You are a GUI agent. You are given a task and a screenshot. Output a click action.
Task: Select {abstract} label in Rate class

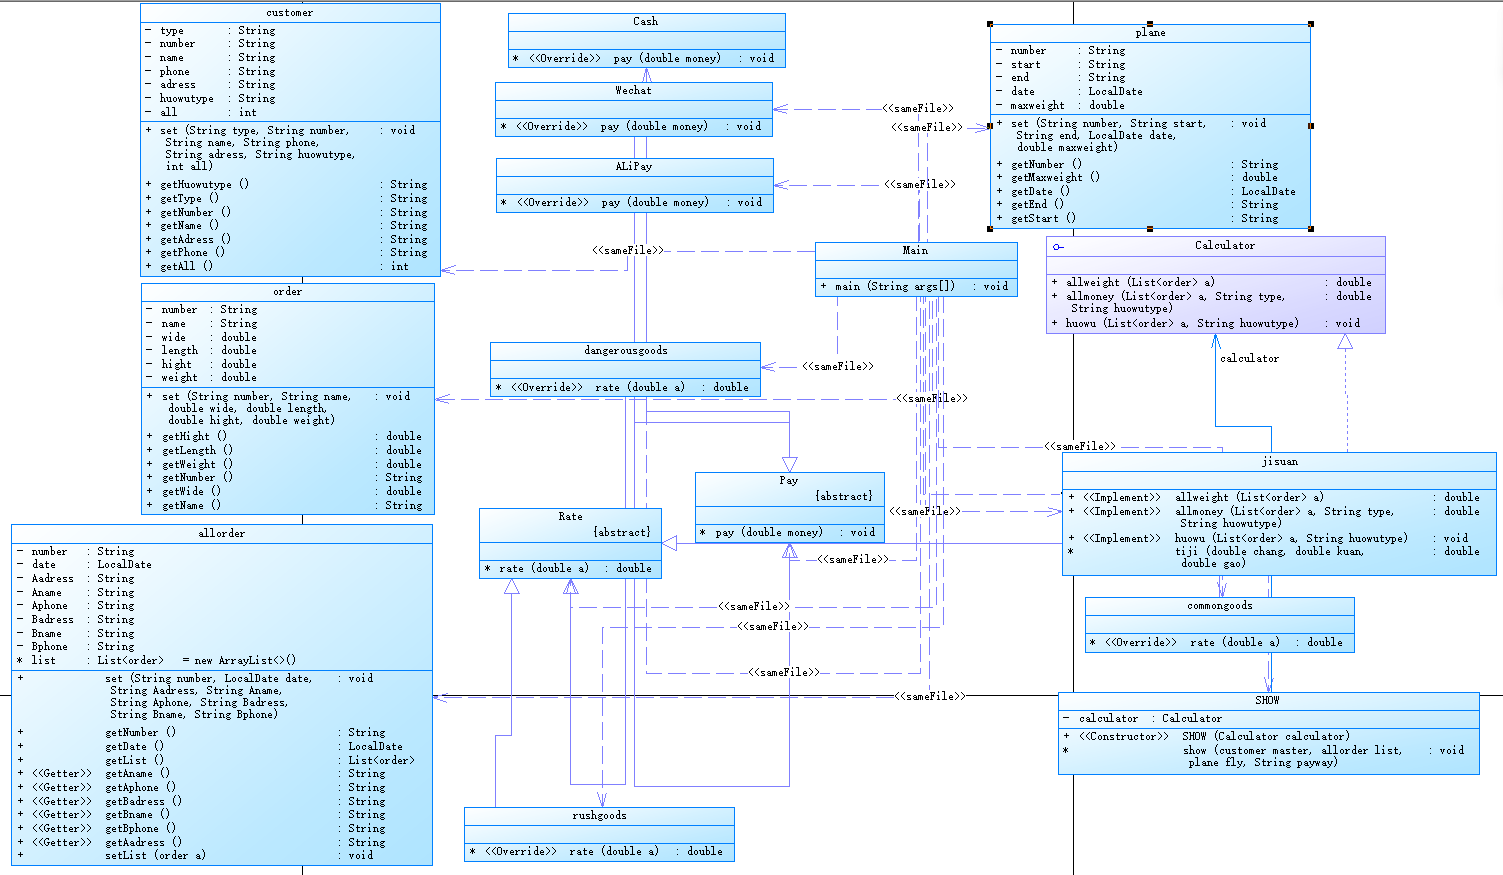click(x=622, y=532)
